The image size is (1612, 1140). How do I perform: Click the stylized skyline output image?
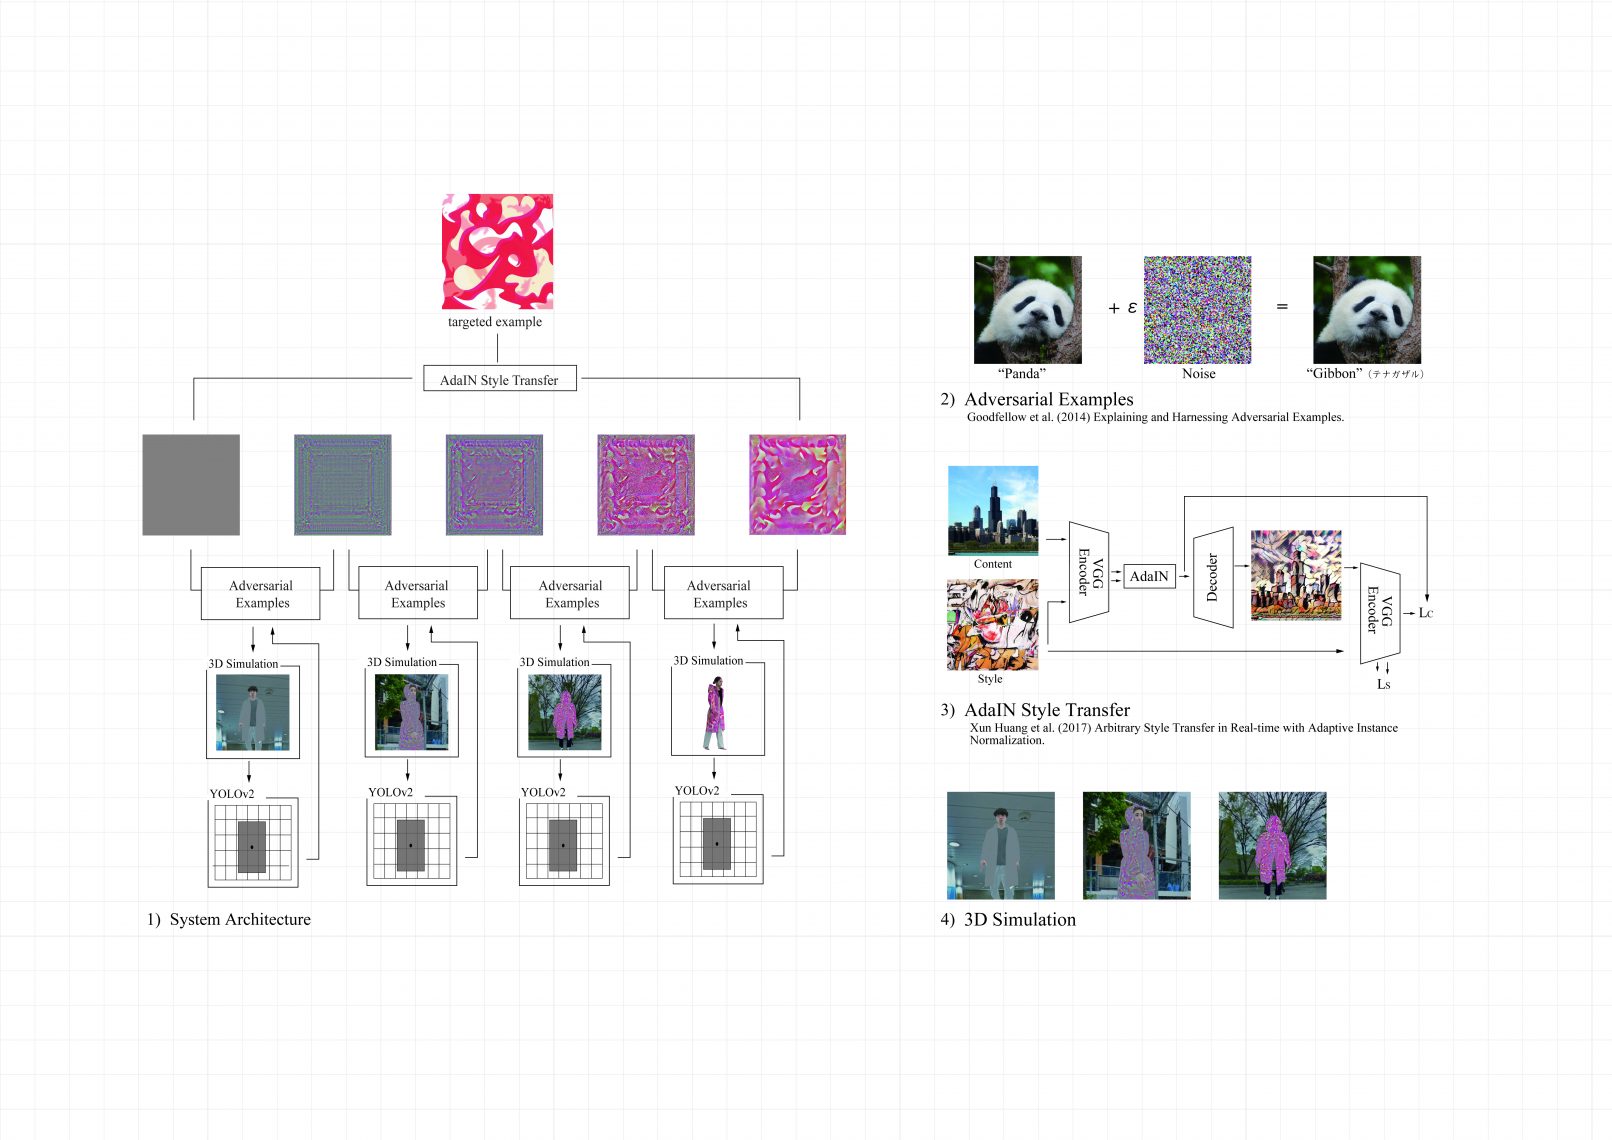pos(1295,575)
